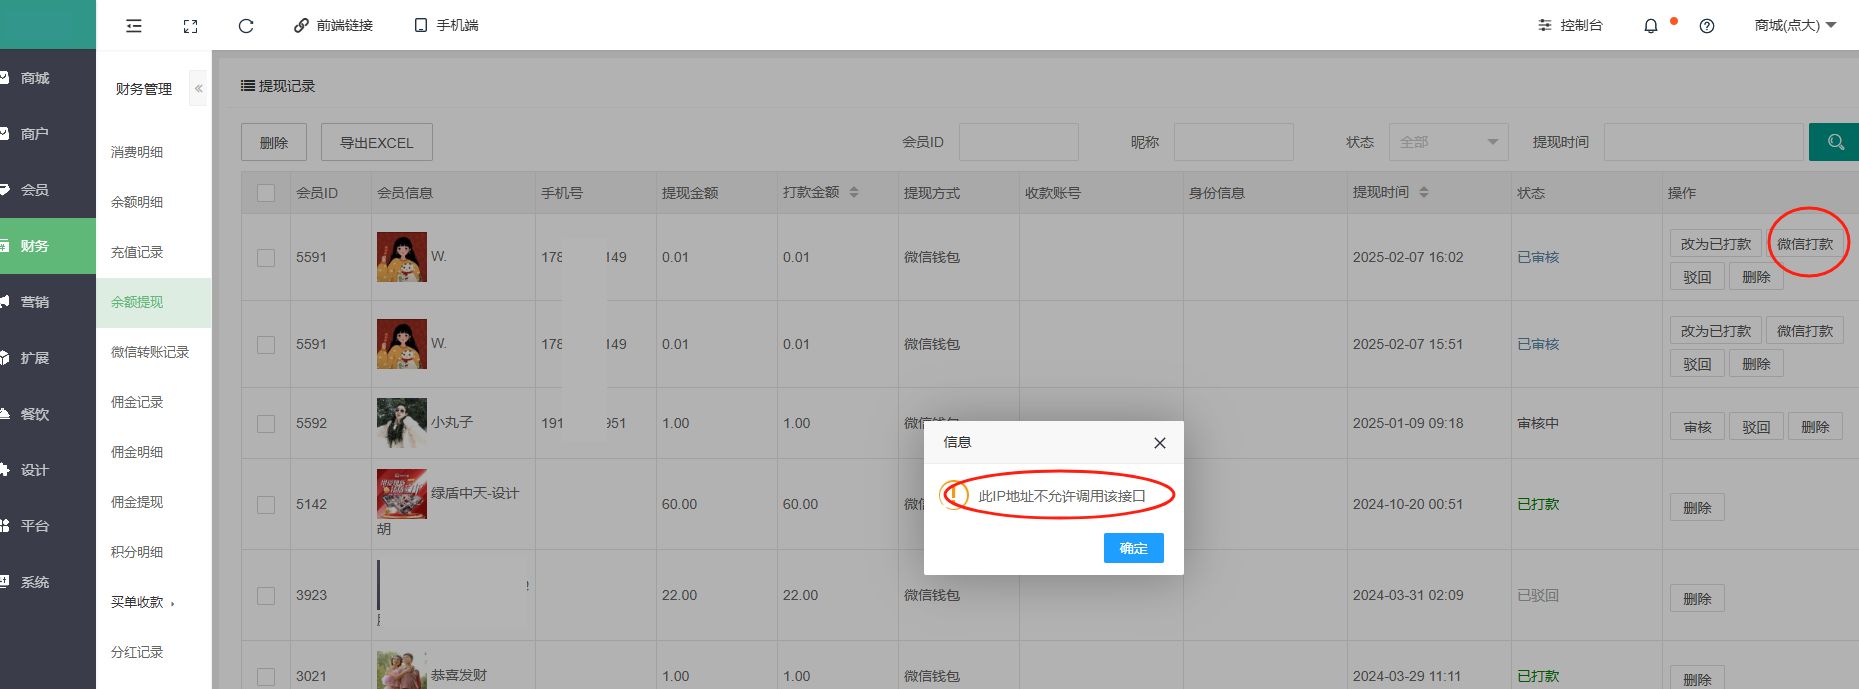Screen dimensions: 1859x689
Task: Expand the 买单收款 submenu
Action: tap(142, 602)
